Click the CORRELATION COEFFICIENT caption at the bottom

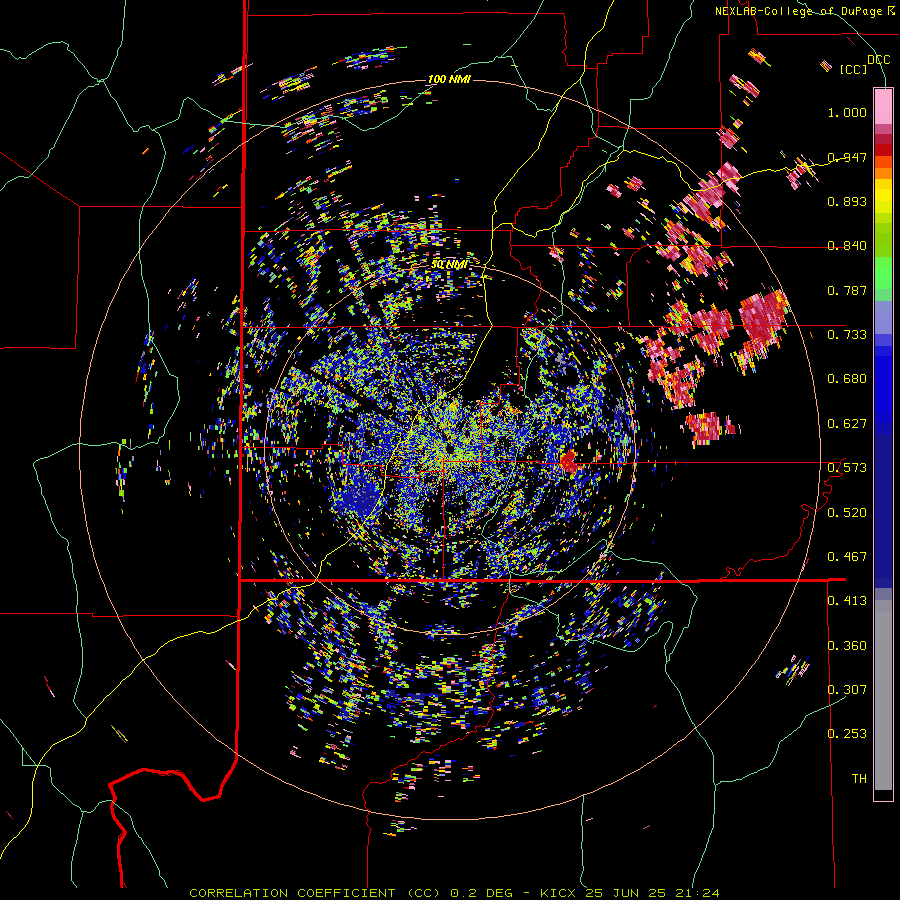(x=454, y=893)
